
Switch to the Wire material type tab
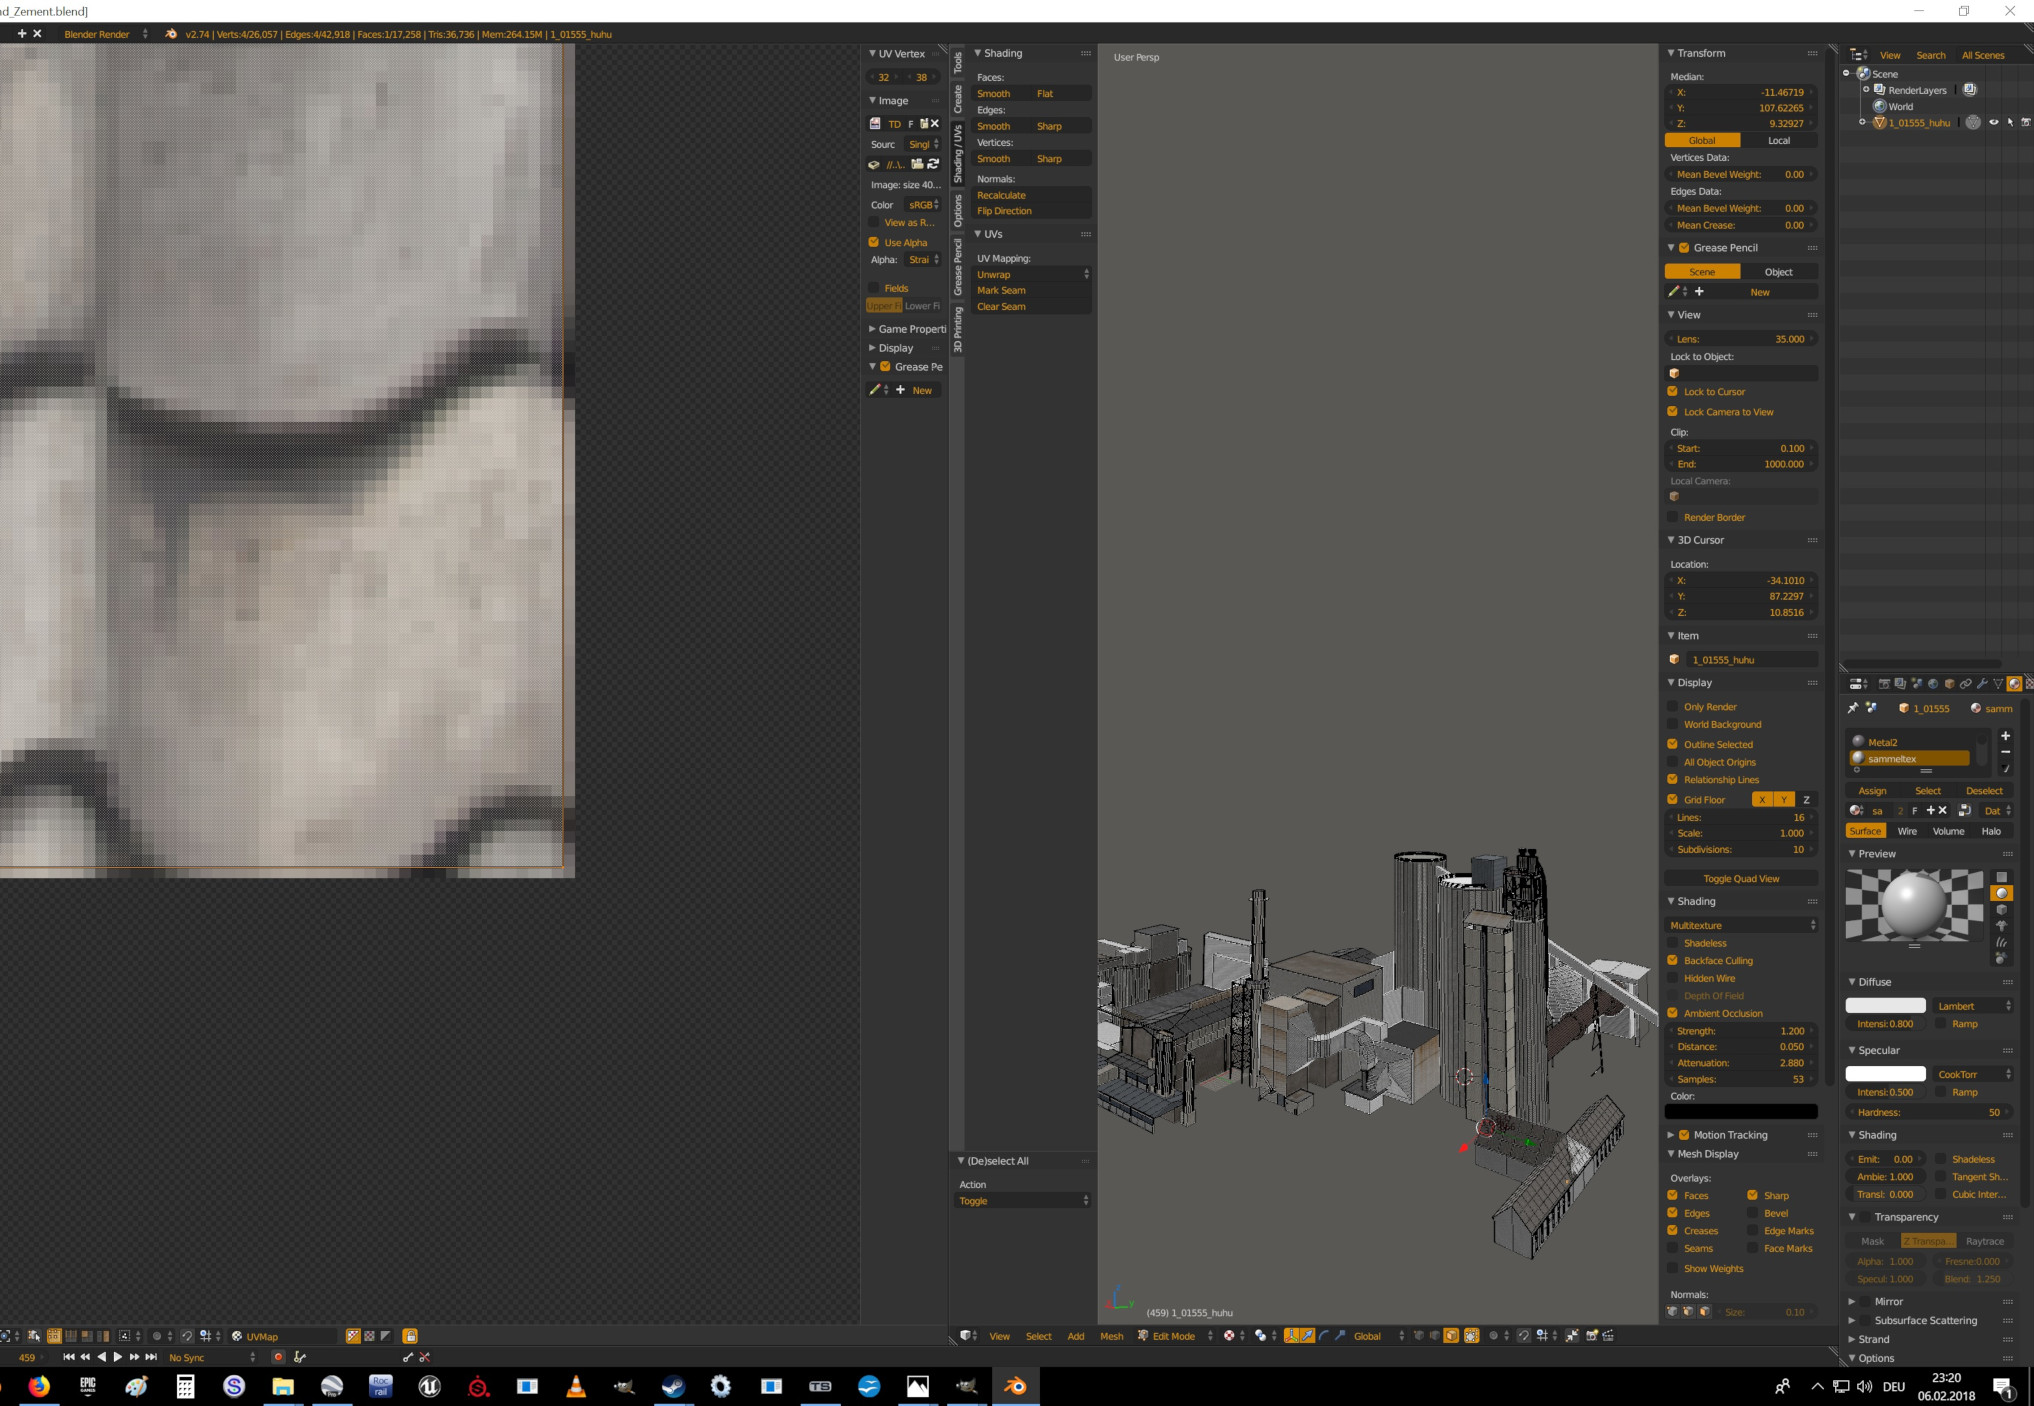(x=1907, y=831)
